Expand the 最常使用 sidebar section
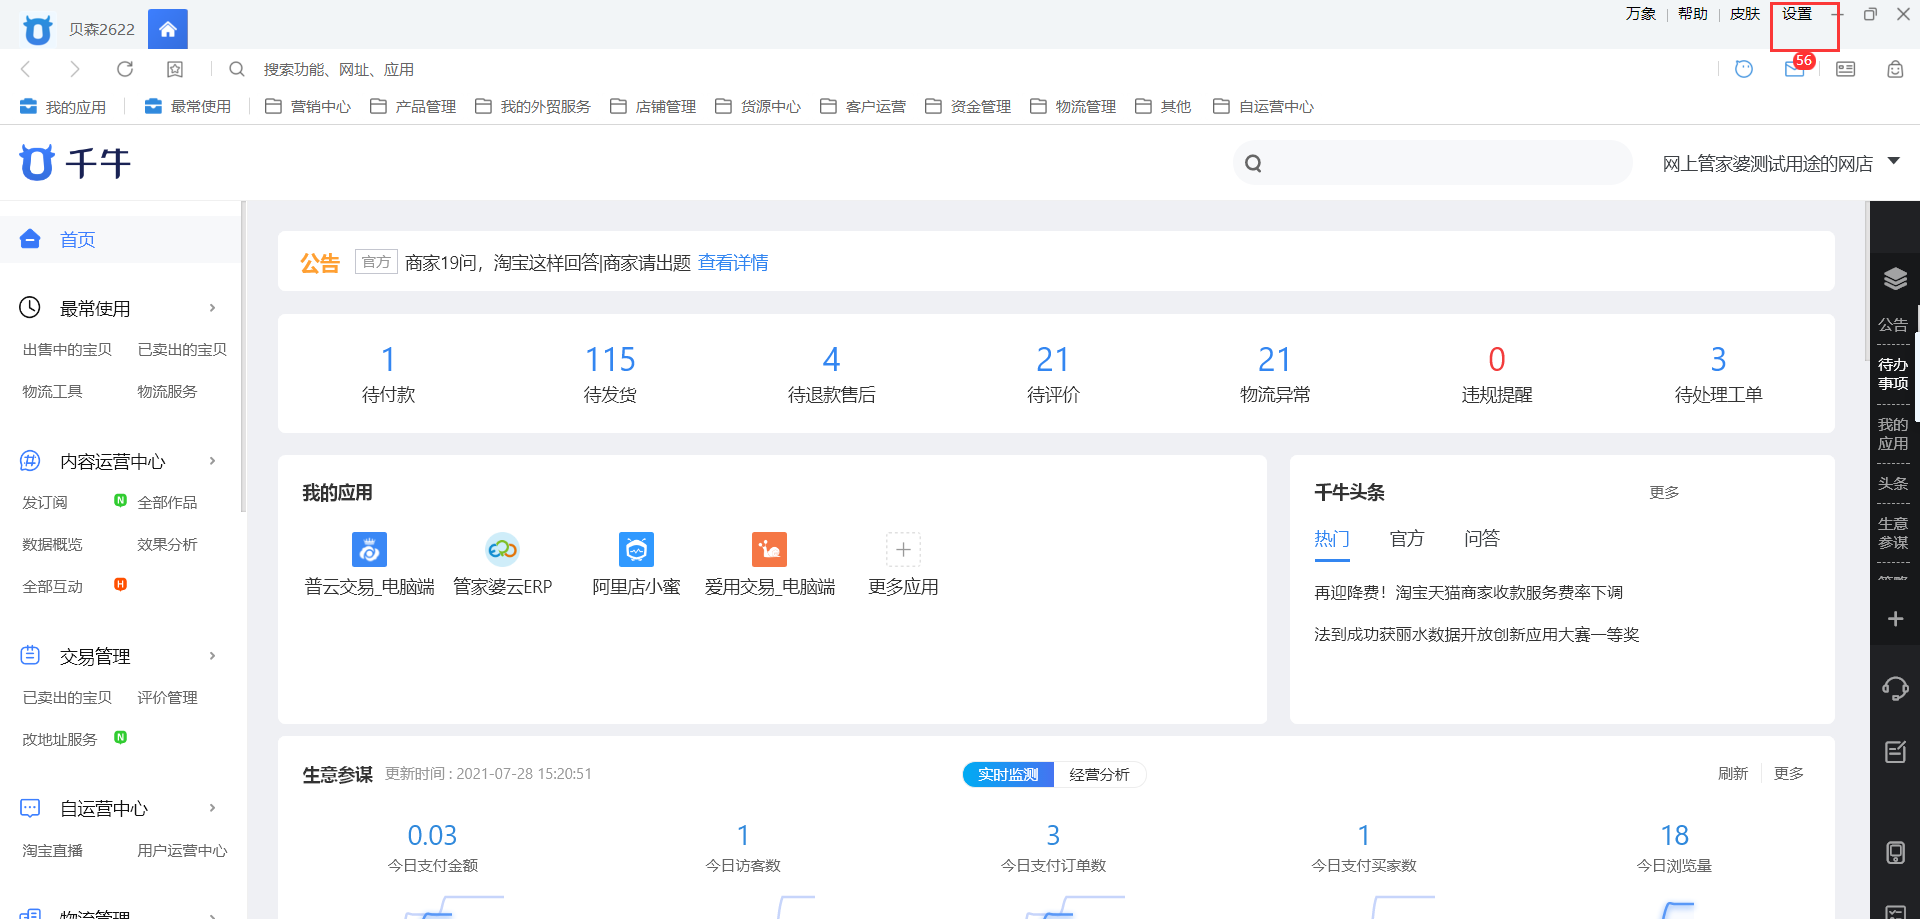This screenshot has height=919, width=1920. pyautogui.click(x=212, y=308)
